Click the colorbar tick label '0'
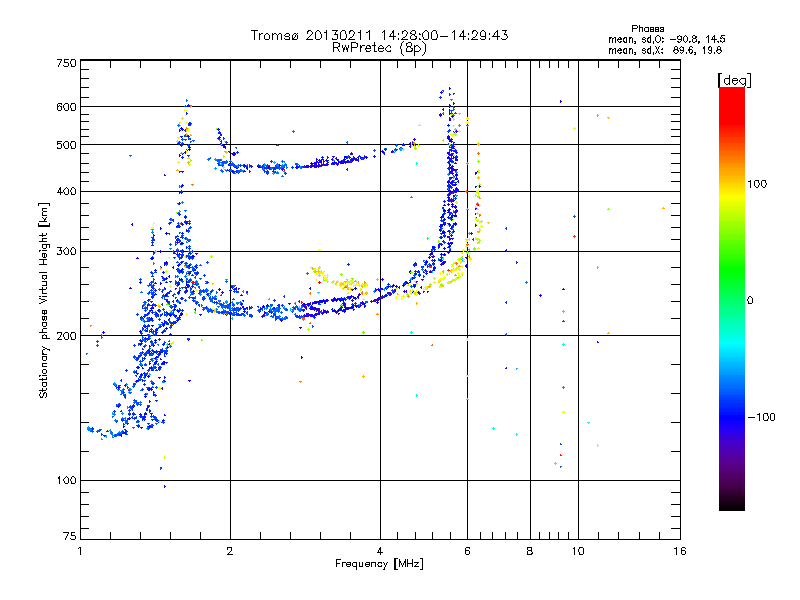This screenshot has width=800, height=600. click(x=750, y=301)
